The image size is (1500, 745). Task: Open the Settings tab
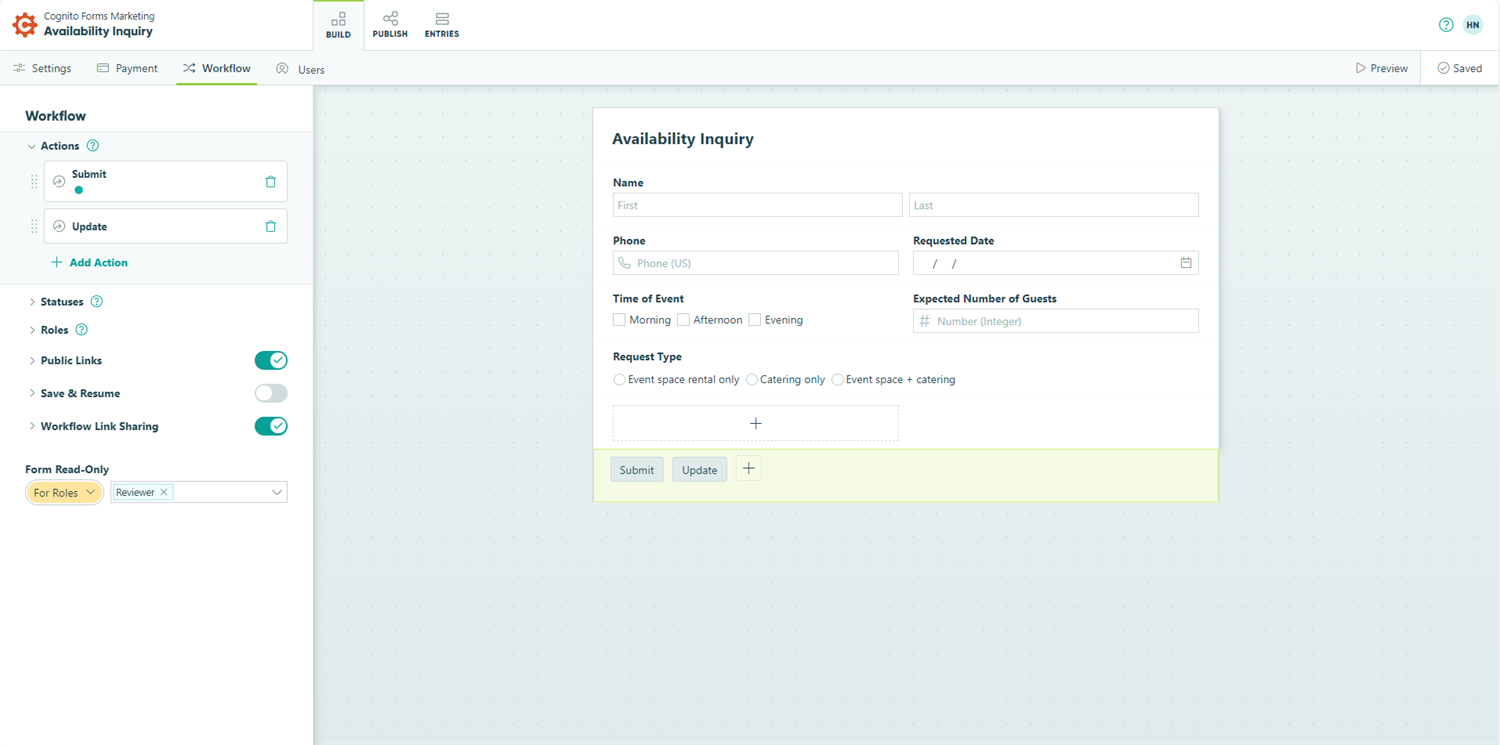coord(42,68)
